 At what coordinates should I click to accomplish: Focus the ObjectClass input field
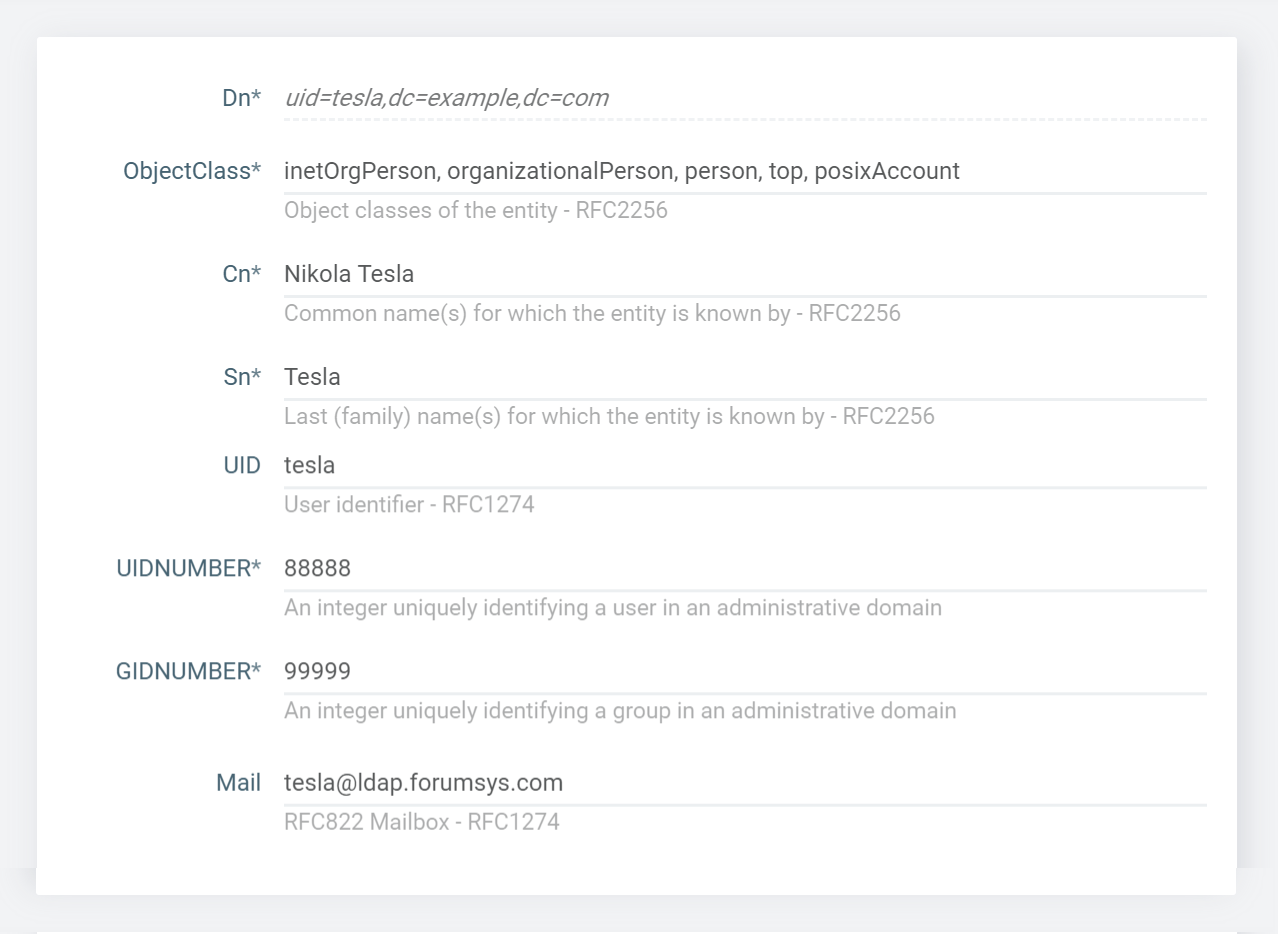744,171
